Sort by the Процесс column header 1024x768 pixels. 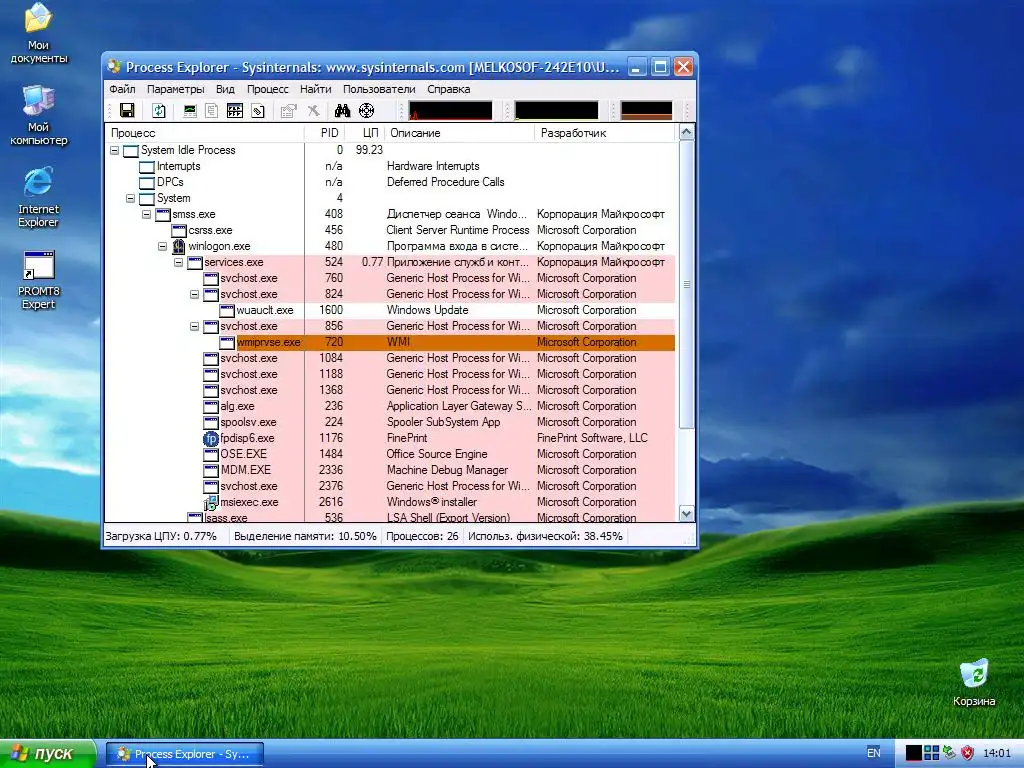point(204,133)
